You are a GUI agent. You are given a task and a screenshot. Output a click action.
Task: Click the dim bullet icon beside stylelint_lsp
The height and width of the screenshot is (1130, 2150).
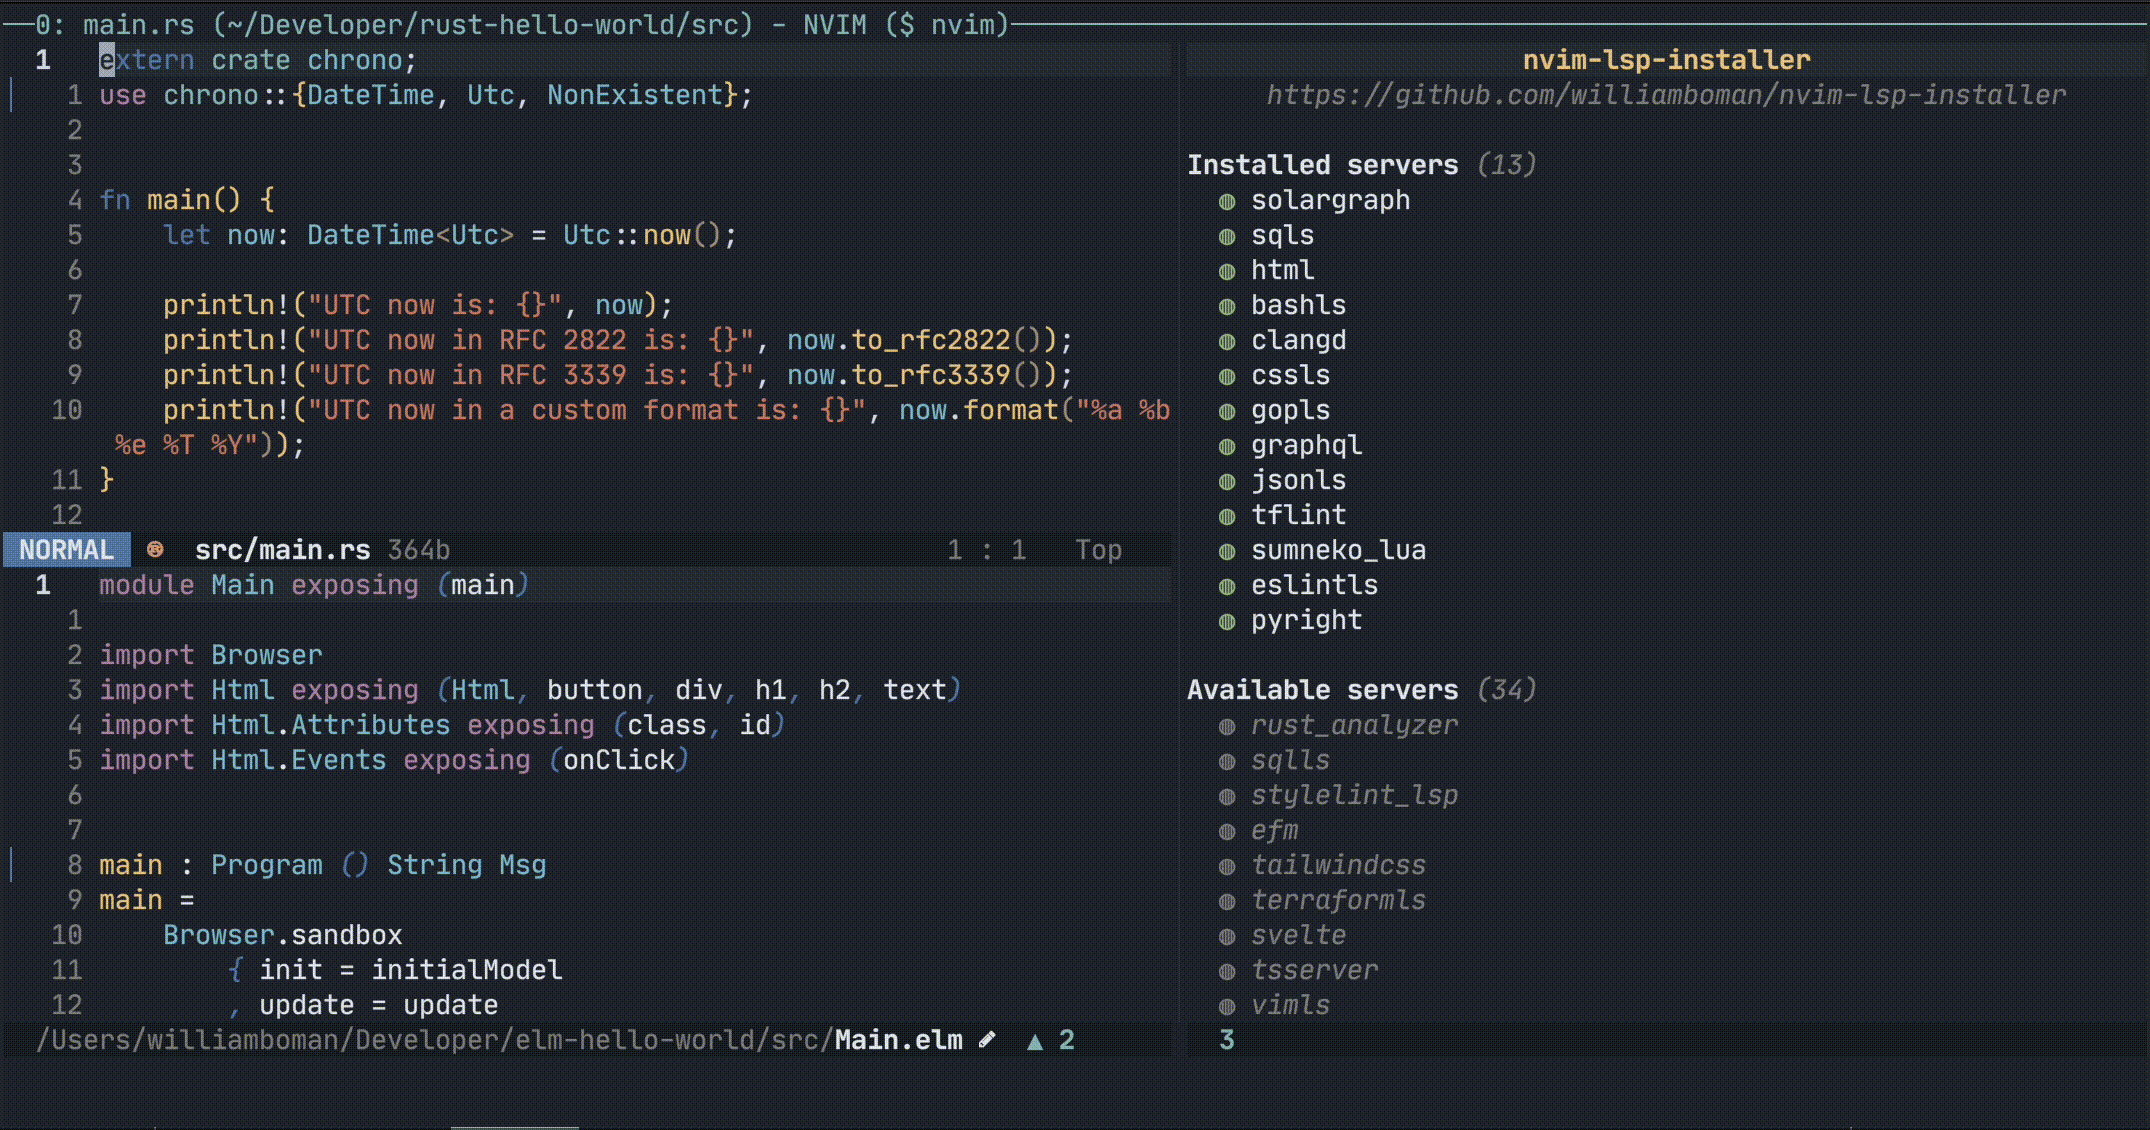(1227, 797)
